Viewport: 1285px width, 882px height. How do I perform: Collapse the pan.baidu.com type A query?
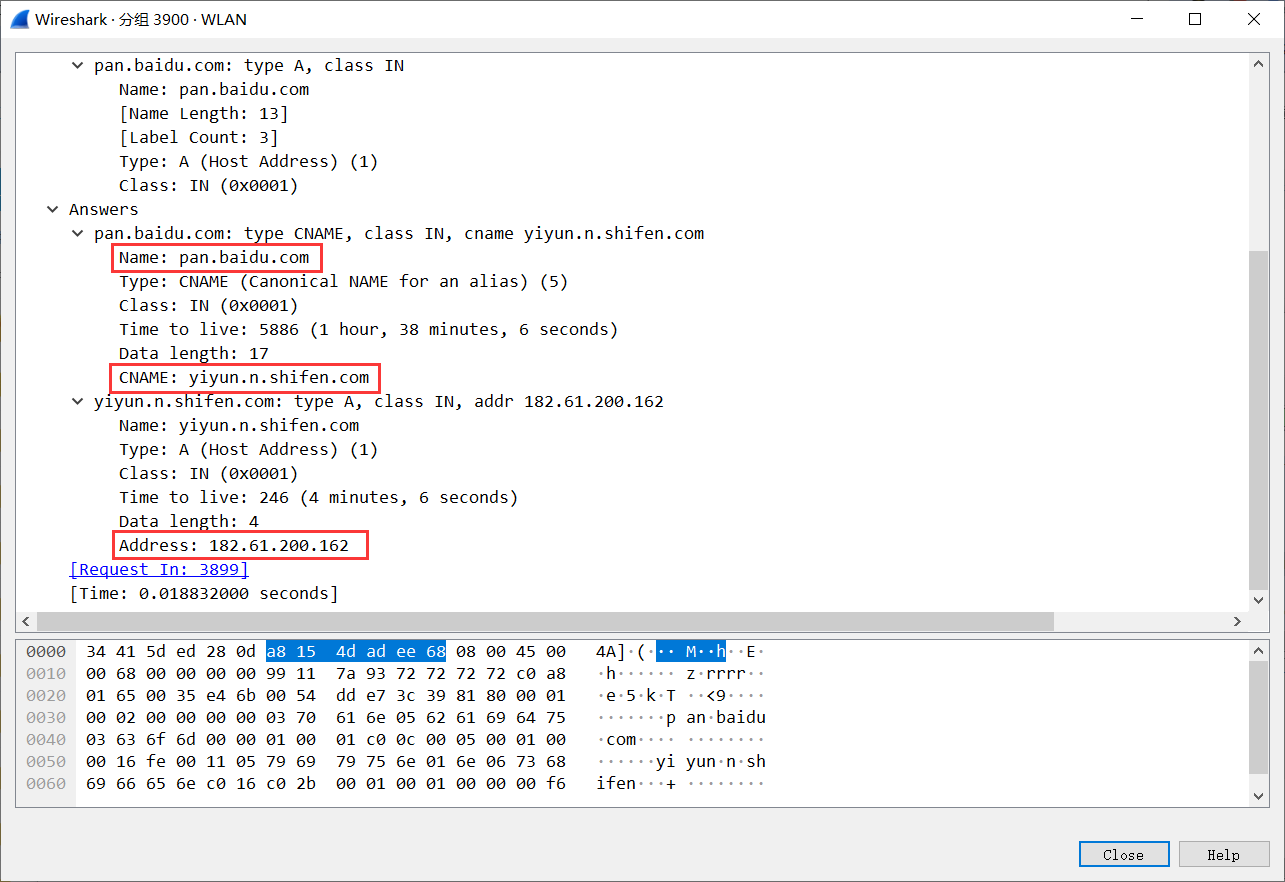pos(77,66)
